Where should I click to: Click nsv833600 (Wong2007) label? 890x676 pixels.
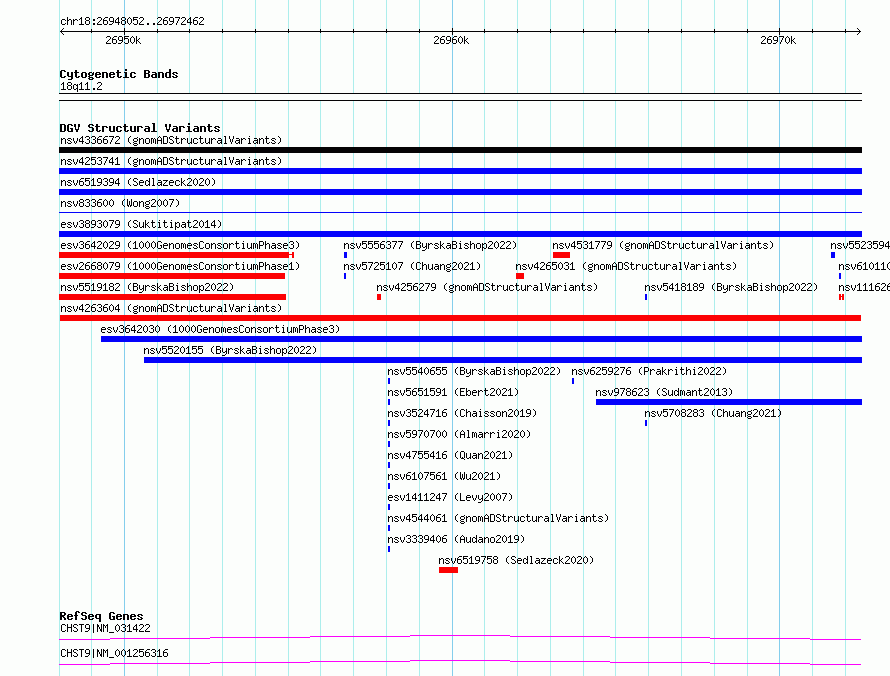[x=120, y=203]
